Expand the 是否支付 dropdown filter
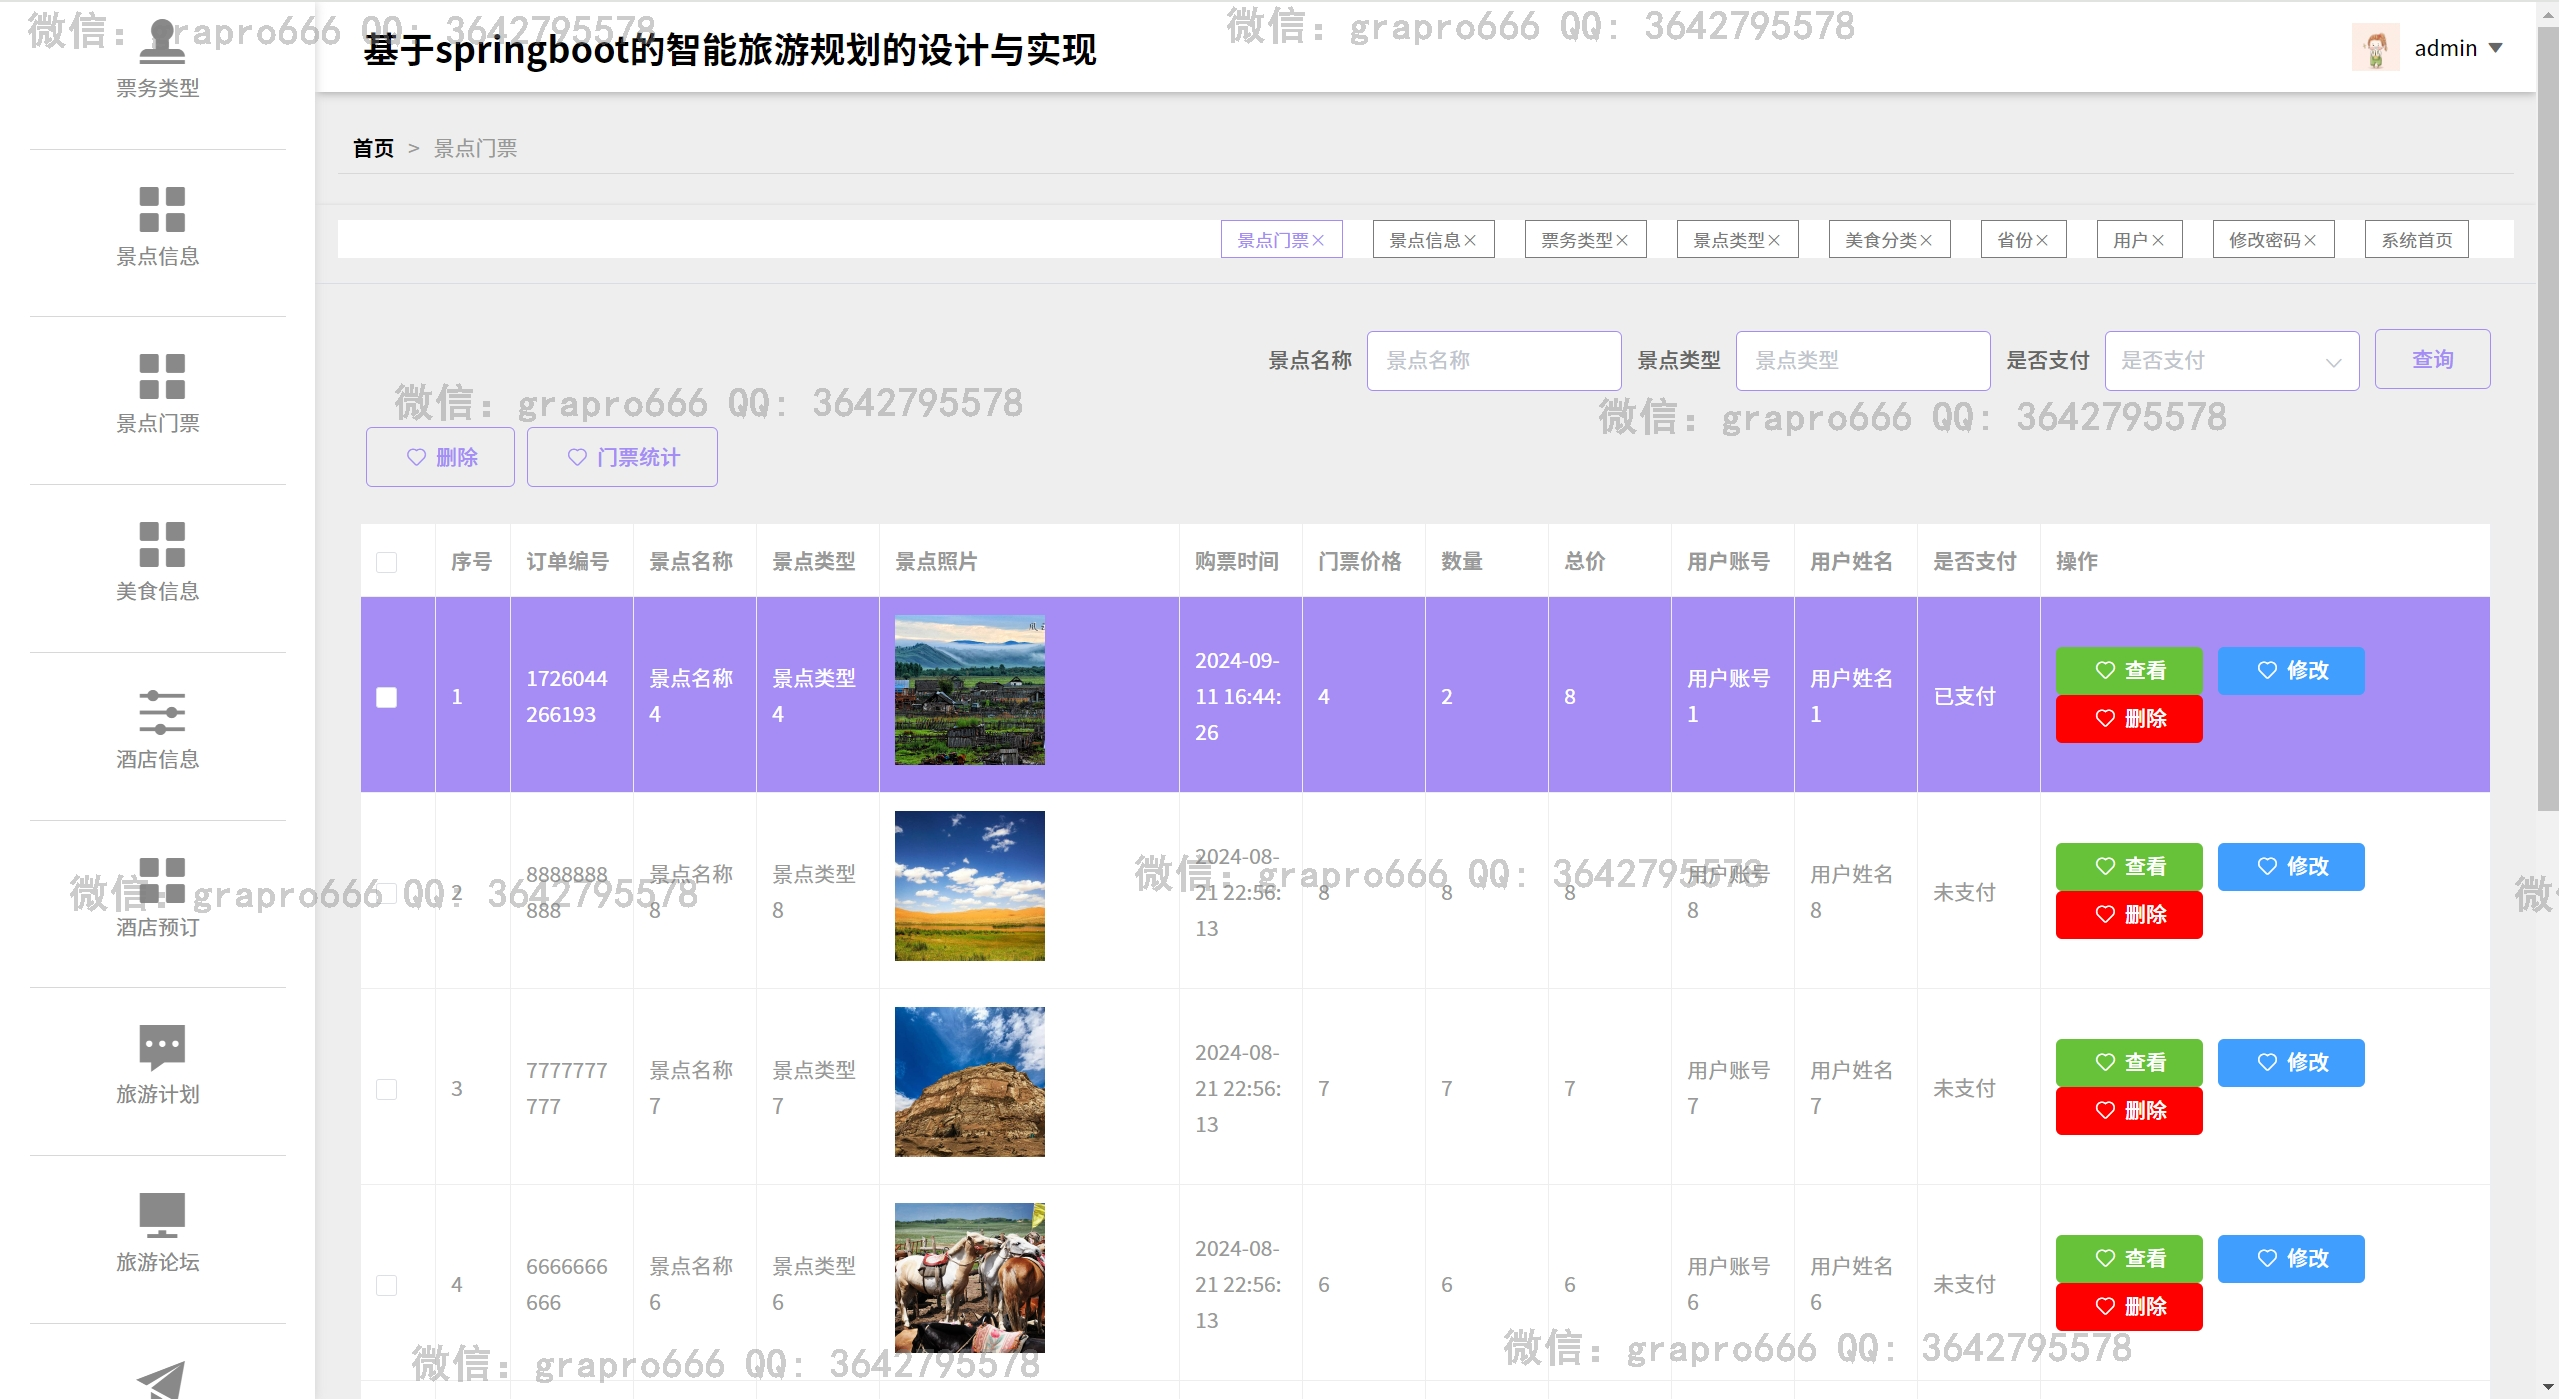The width and height of the screenshot is (2559, 1399). coord(2231,361)
